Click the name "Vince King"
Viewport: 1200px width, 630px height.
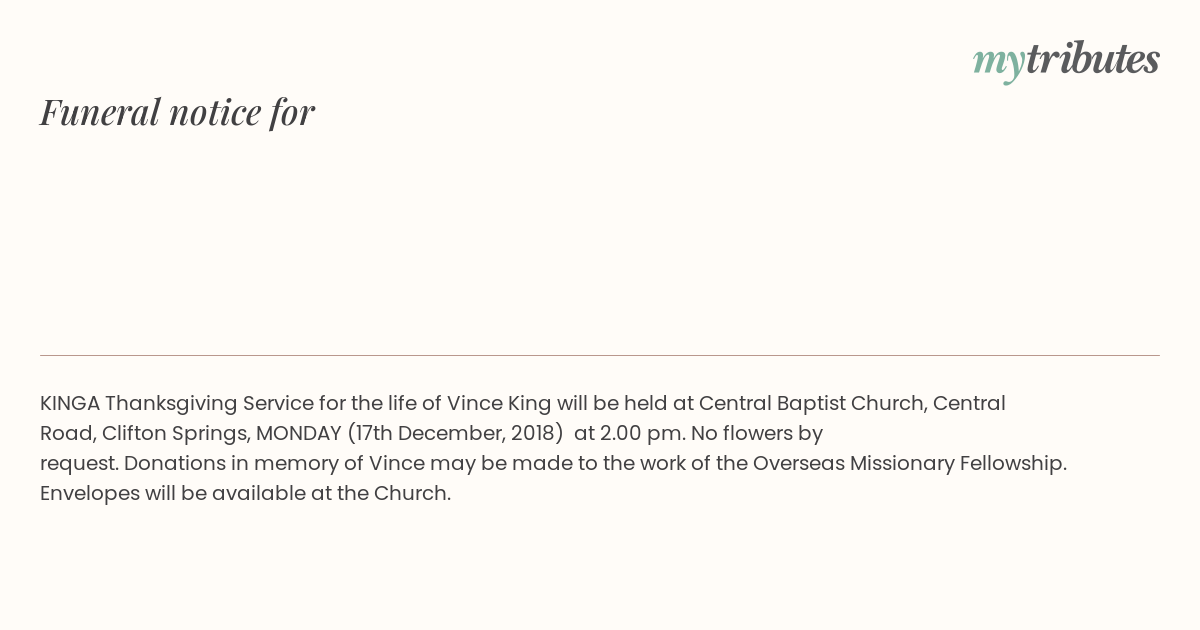point(499,403)
